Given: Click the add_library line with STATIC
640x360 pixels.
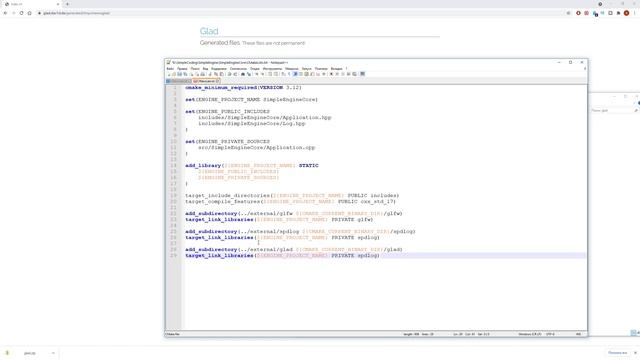Looking at the screenshot, I should tap(252, 165).
